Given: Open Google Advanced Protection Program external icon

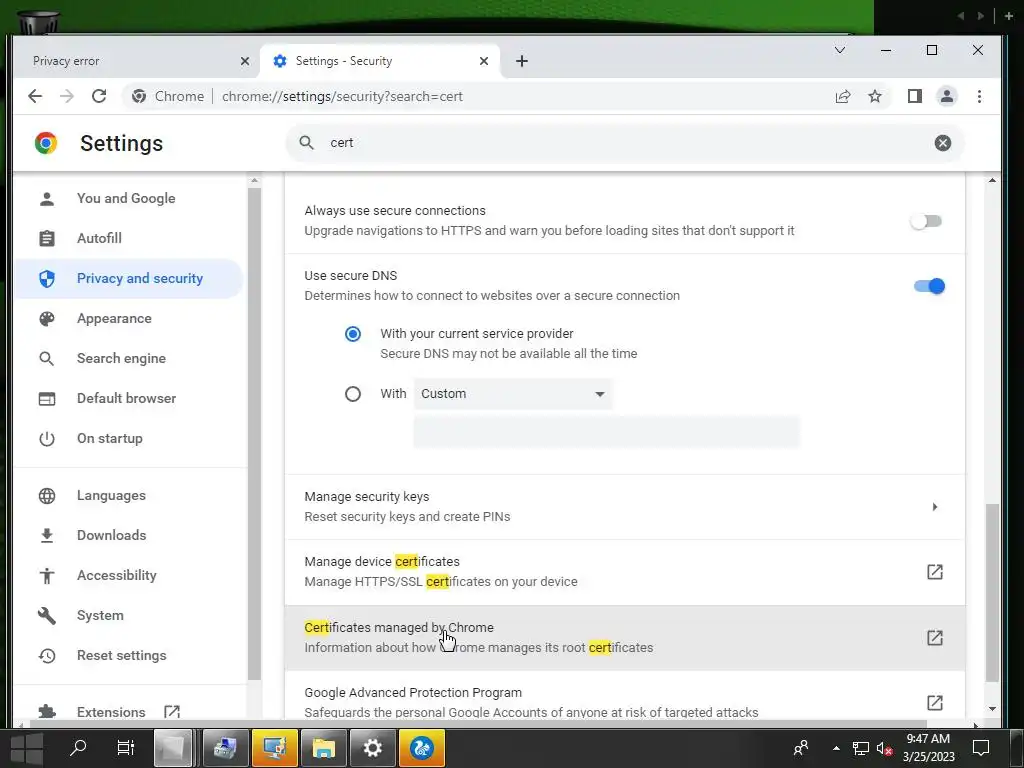Looking at the screenshot, I should click(935, 703).
